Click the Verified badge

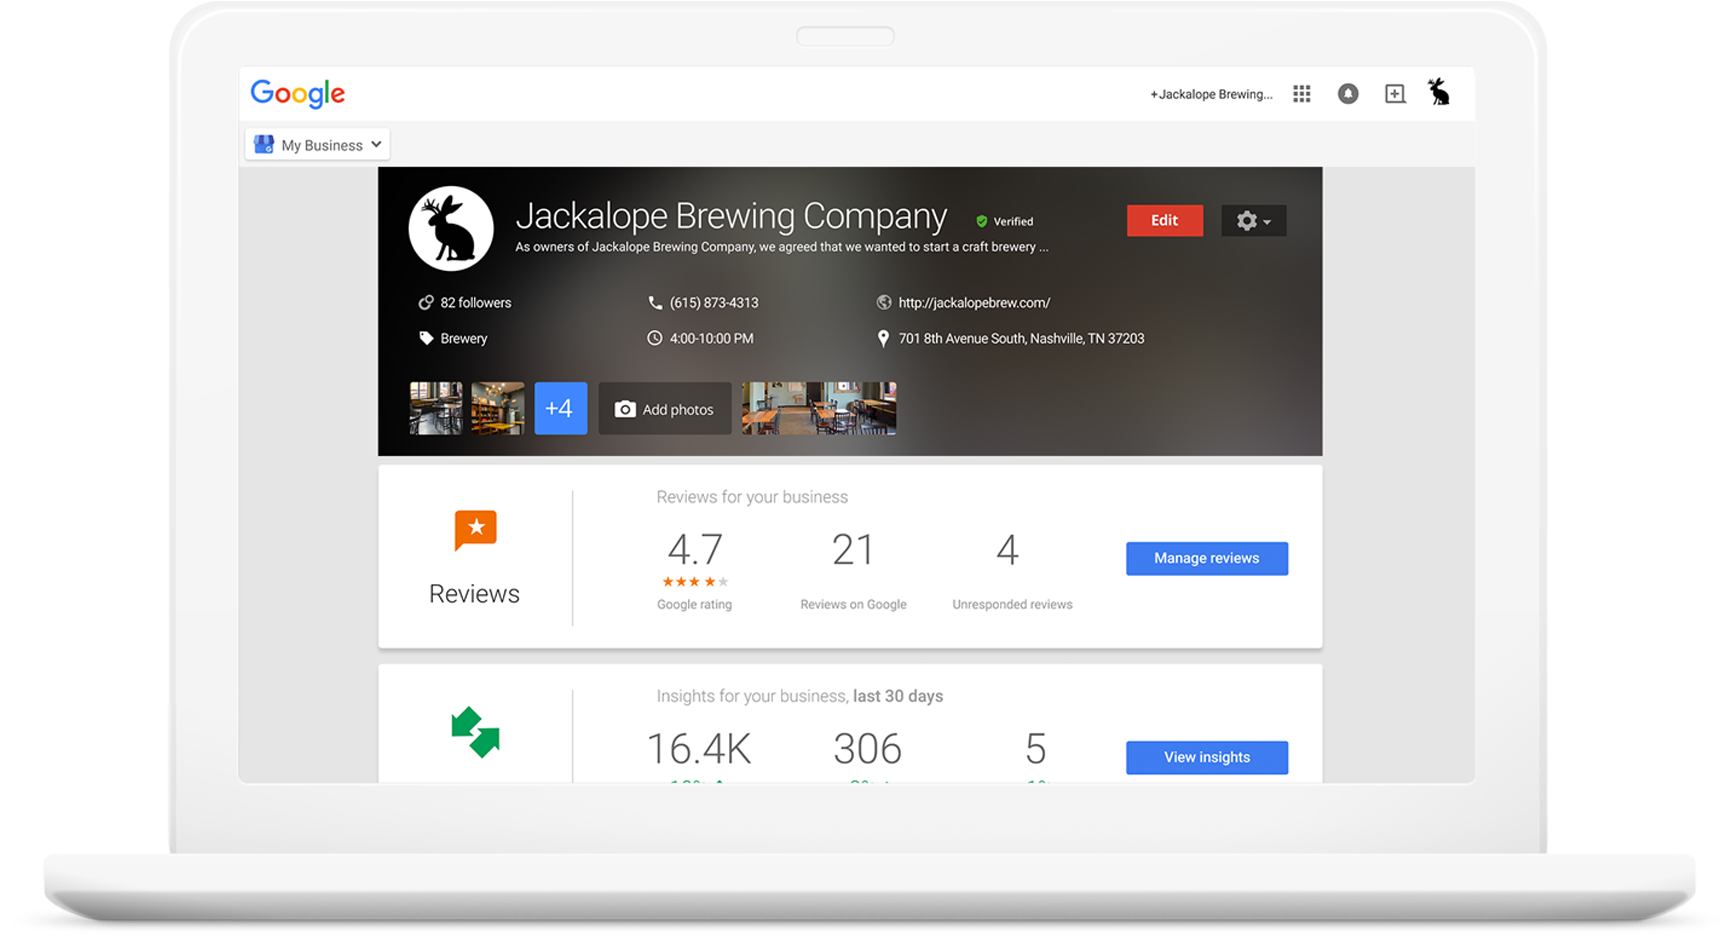(1005, 222)
